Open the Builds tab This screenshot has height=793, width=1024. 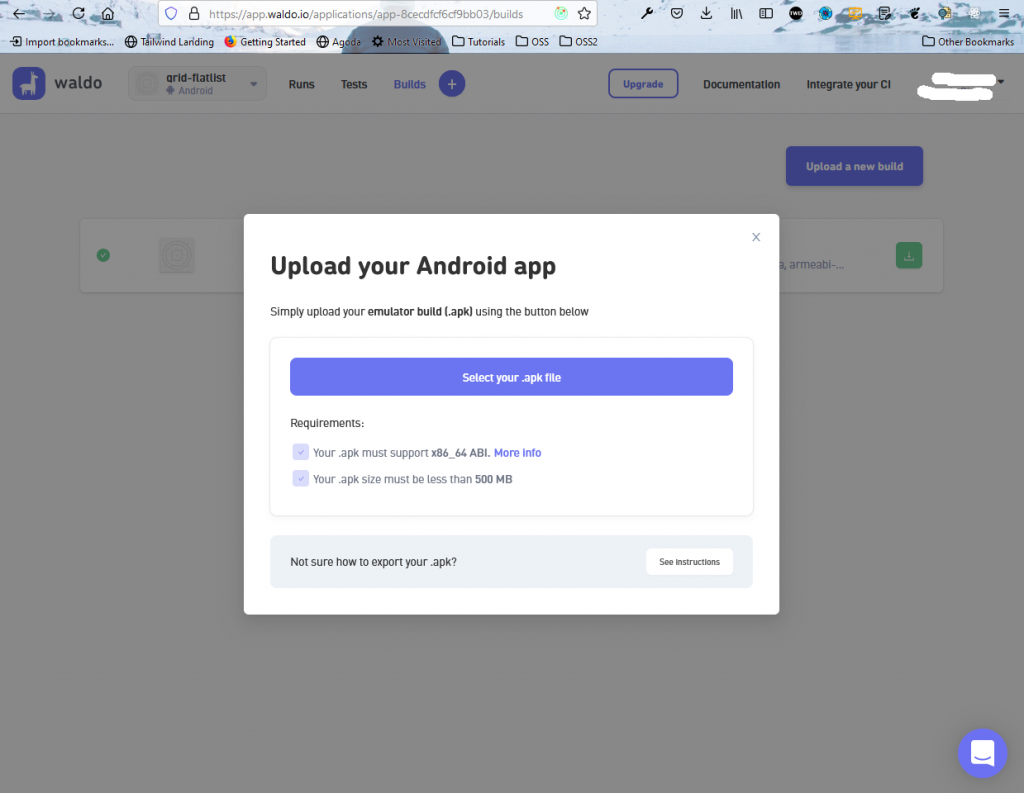tap(409, 84)
